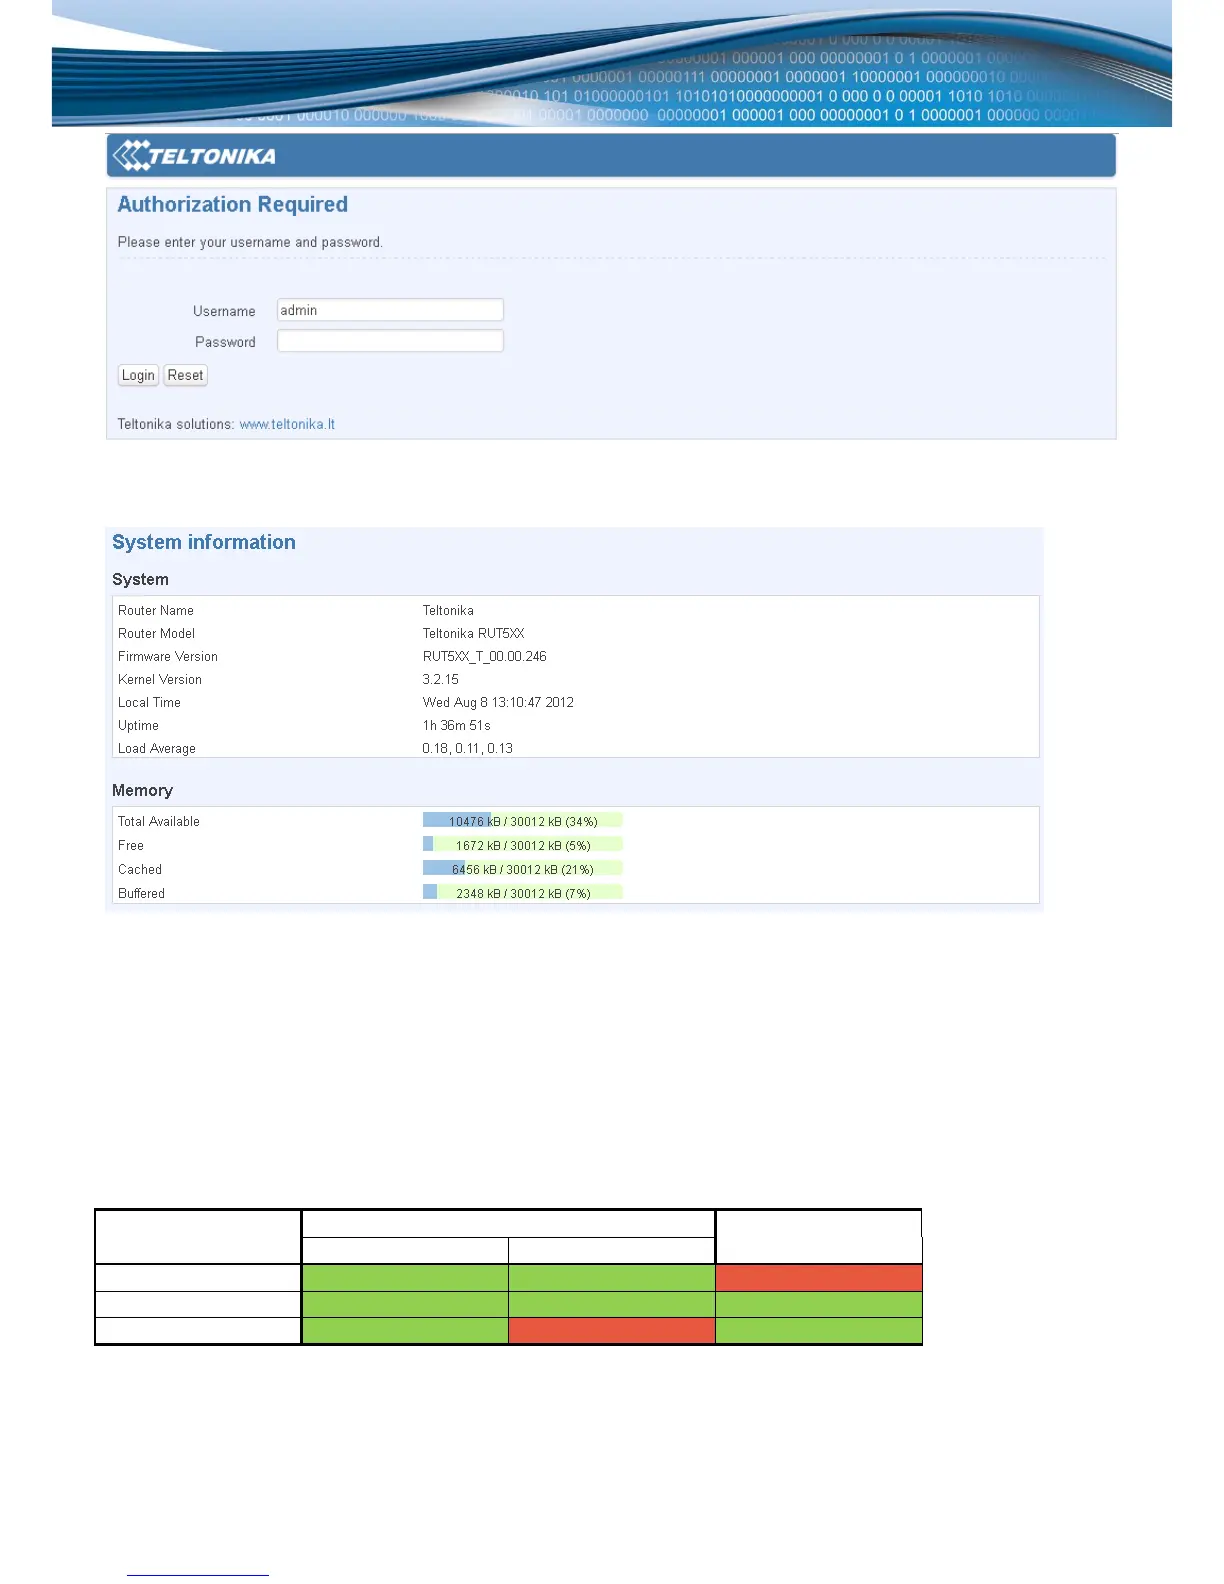Screen dimensions: 1224x1584
Task: Select the uptime value "1h 36m 51s"
Action: point(457,725)
